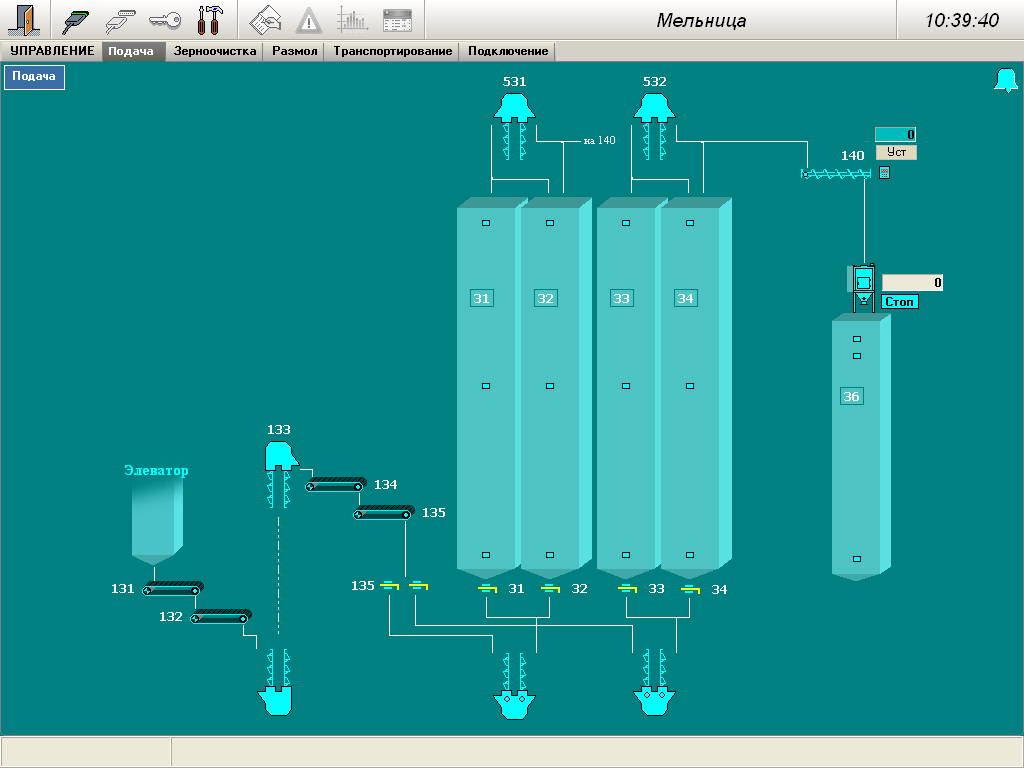Switch to the Зерноочистка tab
Screen dimensions: 1024x768
tap(215, 51)
